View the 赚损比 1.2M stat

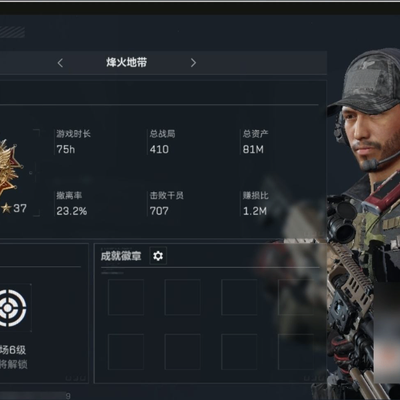coord(255,204)
